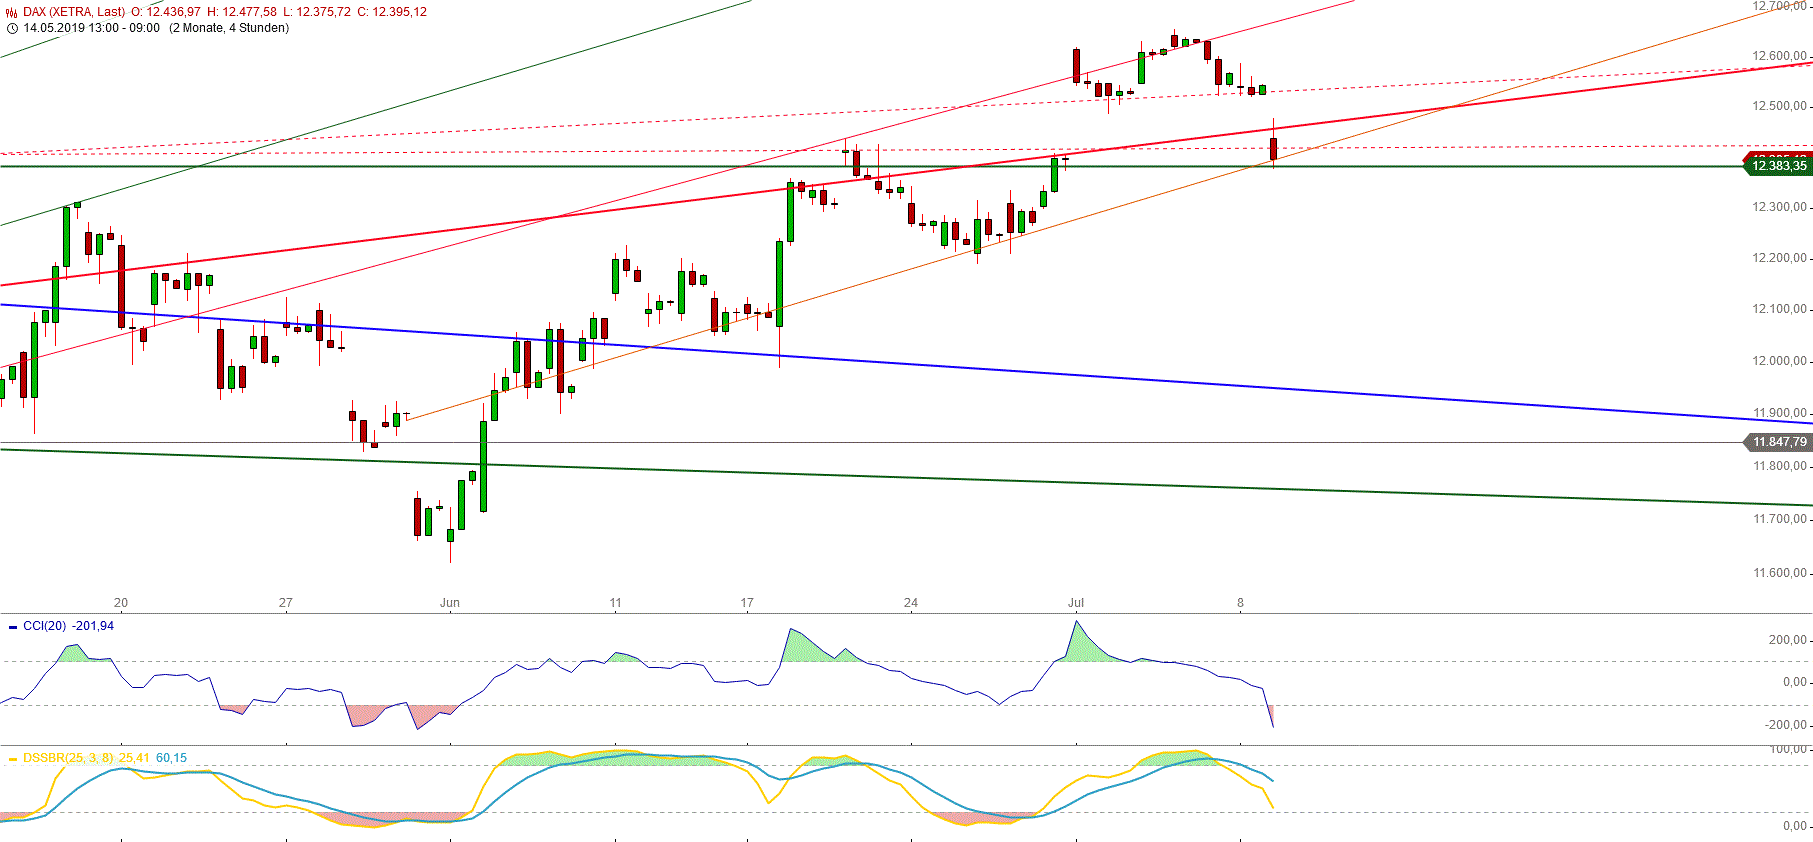The width and height of the screenshot is (1813, 842).
Task: Click the yellow DSSBR legend marker
Action: (x=13, y=759)
